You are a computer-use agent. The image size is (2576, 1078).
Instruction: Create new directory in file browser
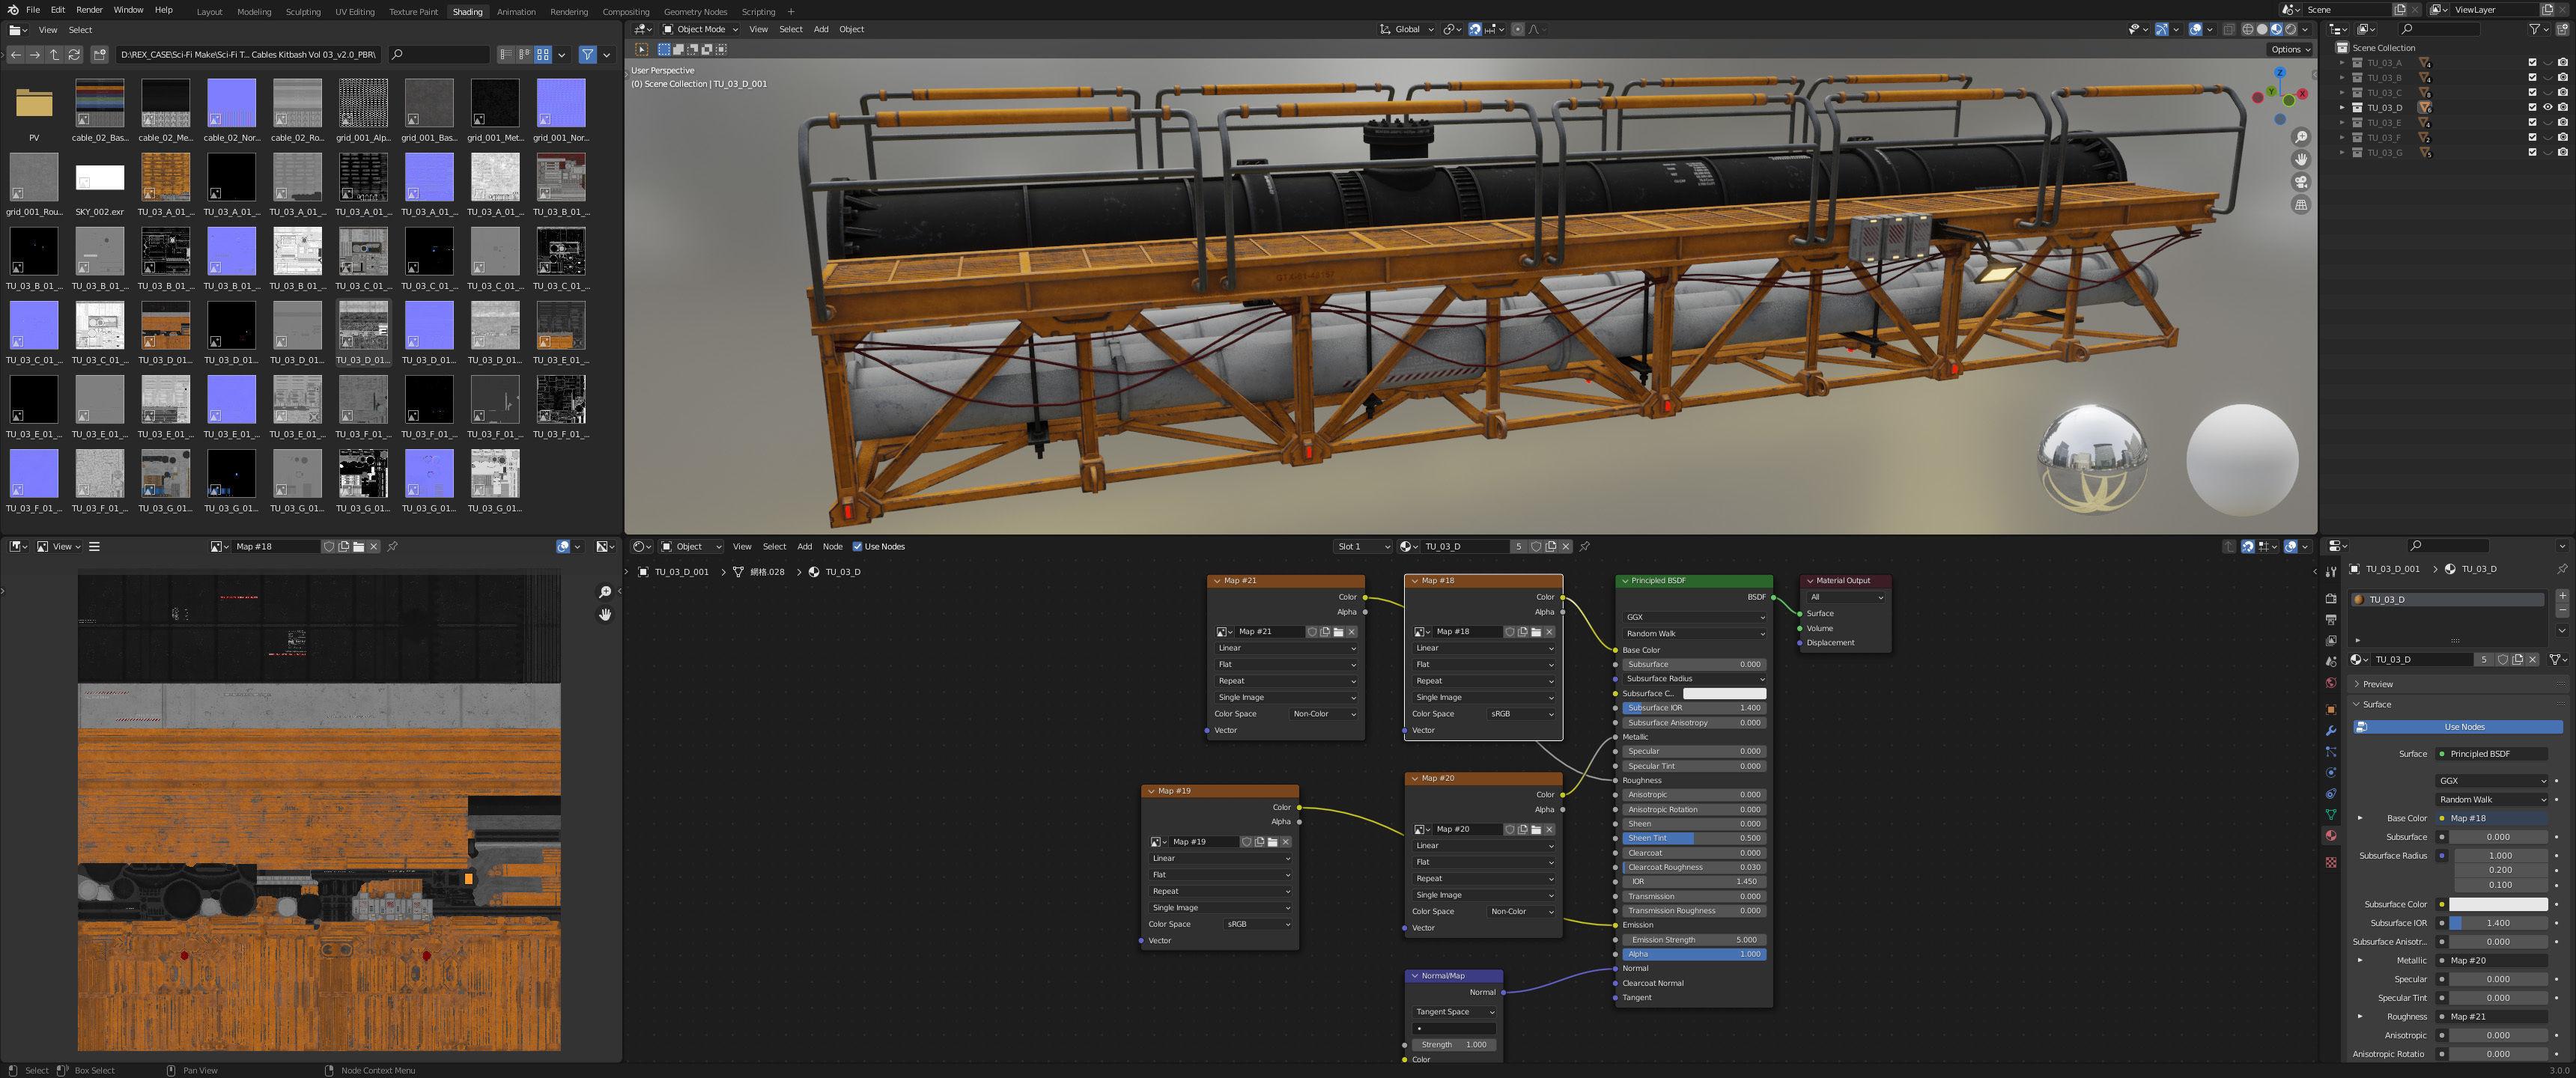pyautogui.click(x=99, y=55)
